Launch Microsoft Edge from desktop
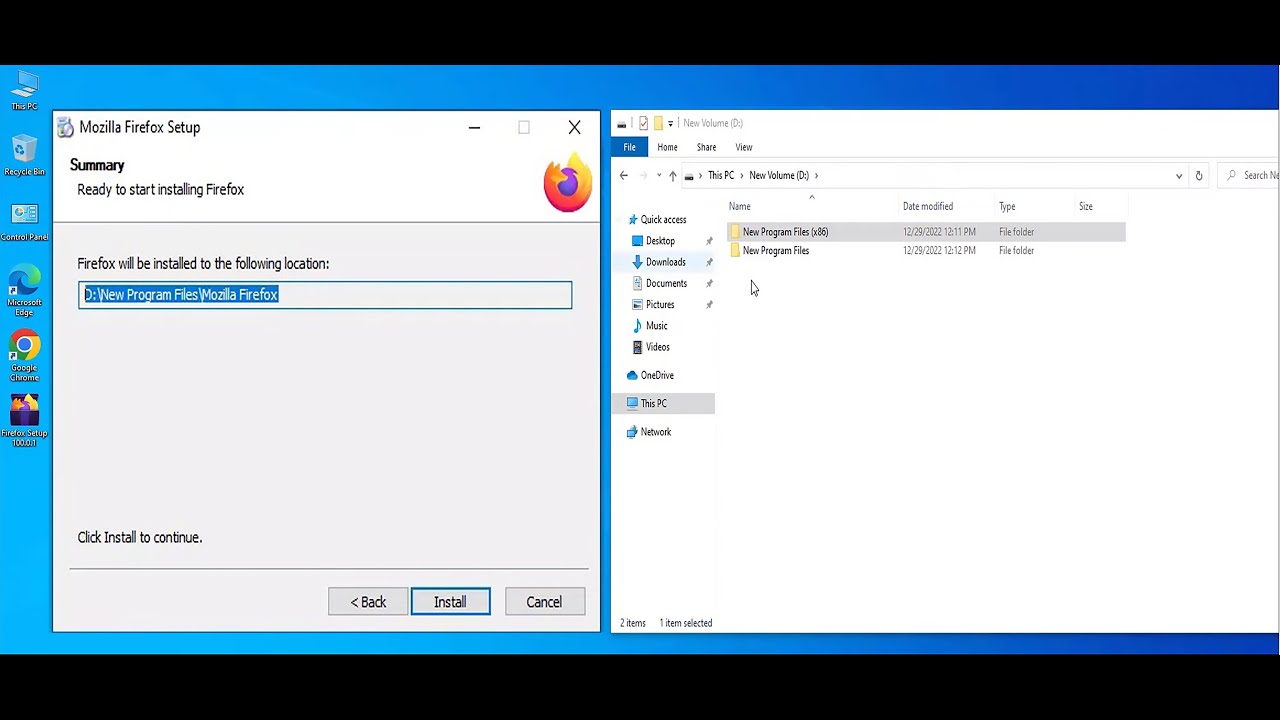The width and height of the screenshot is (1280, 720). click(x=24, y=292)
